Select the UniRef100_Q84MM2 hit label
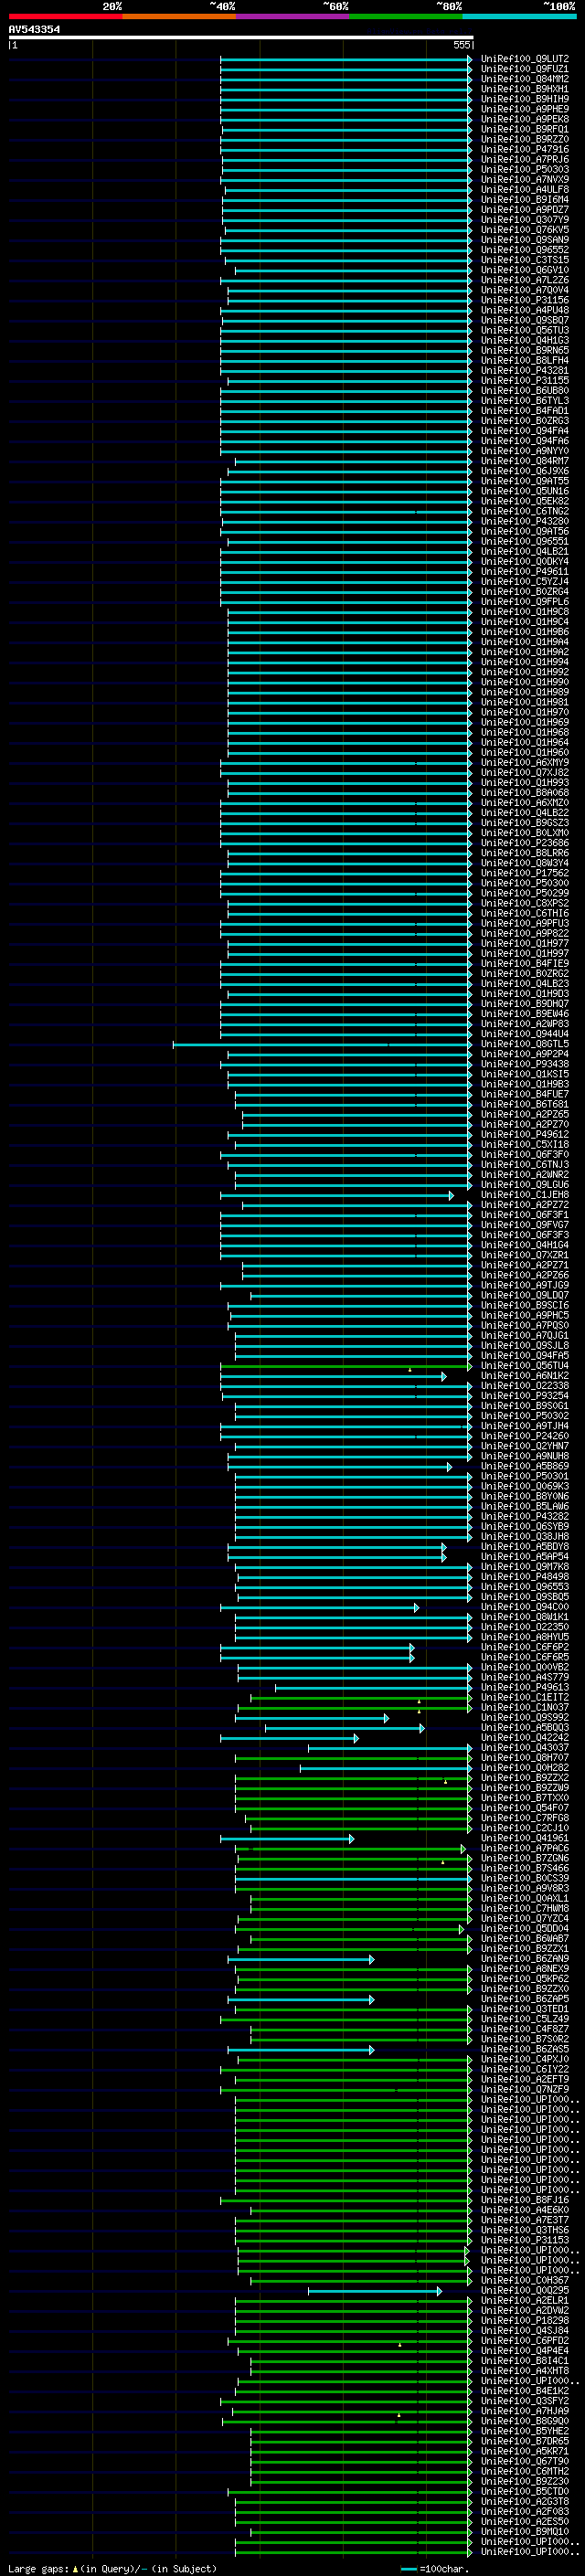Image resolution: width=585 pixels, height=2576 pixels. pyautogui.click(x=525, y=79)
